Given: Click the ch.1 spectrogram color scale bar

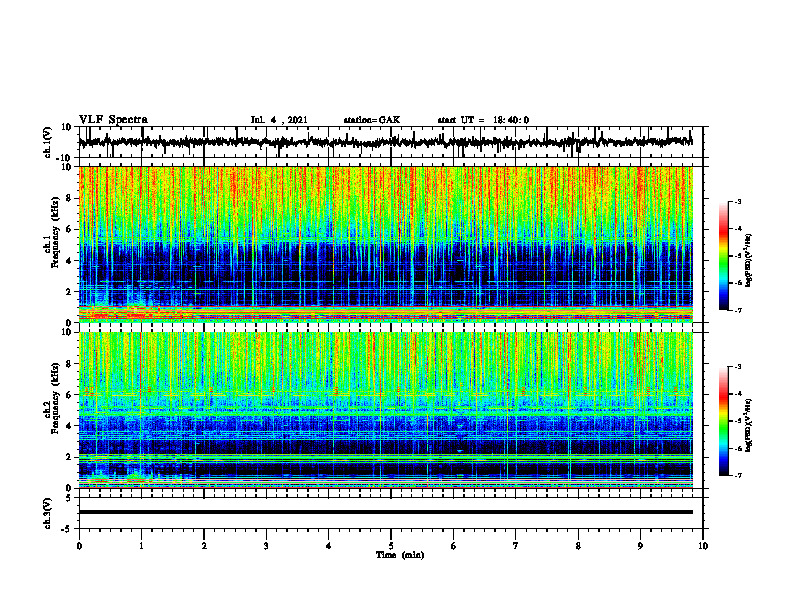Looking at the screenshot, I should (724, 256).
